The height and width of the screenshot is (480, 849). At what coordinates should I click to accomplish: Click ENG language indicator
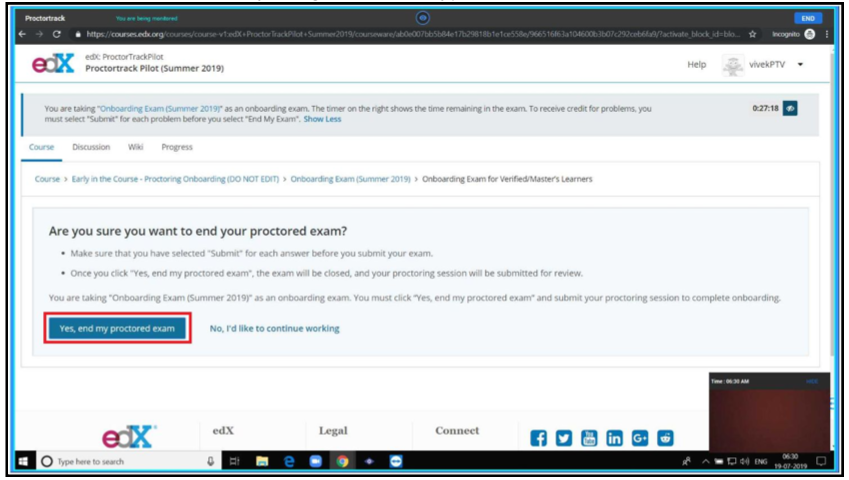click(x=761, y=462)
